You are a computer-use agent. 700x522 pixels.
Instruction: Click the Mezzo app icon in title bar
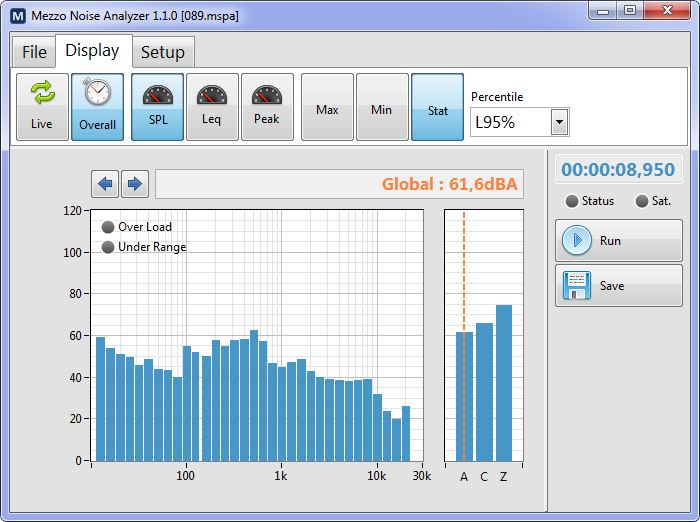[x=17, y=15]
